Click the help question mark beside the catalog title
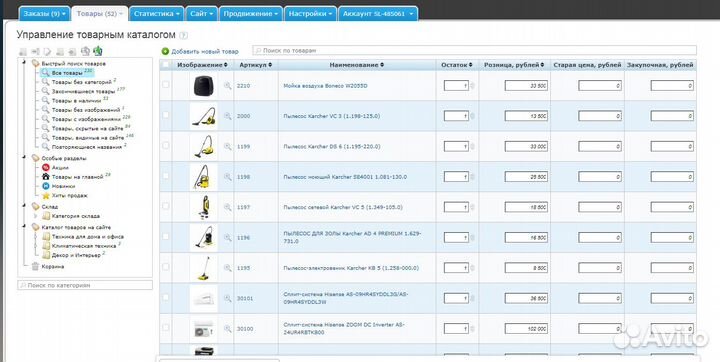 click(183, 35)
